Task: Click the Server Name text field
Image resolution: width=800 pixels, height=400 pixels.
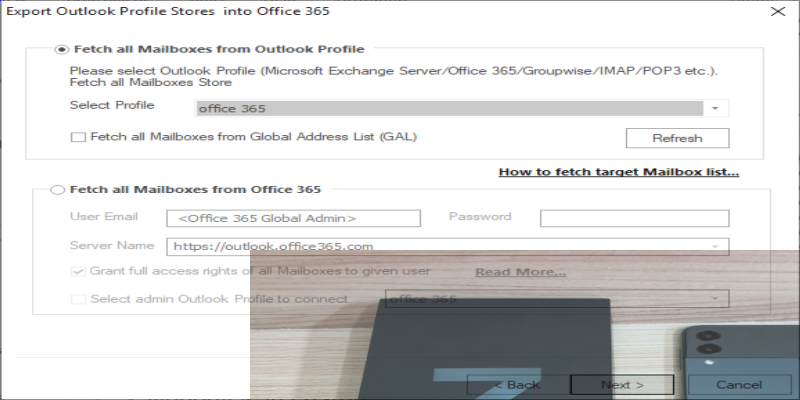Action: tap(447, 246)
